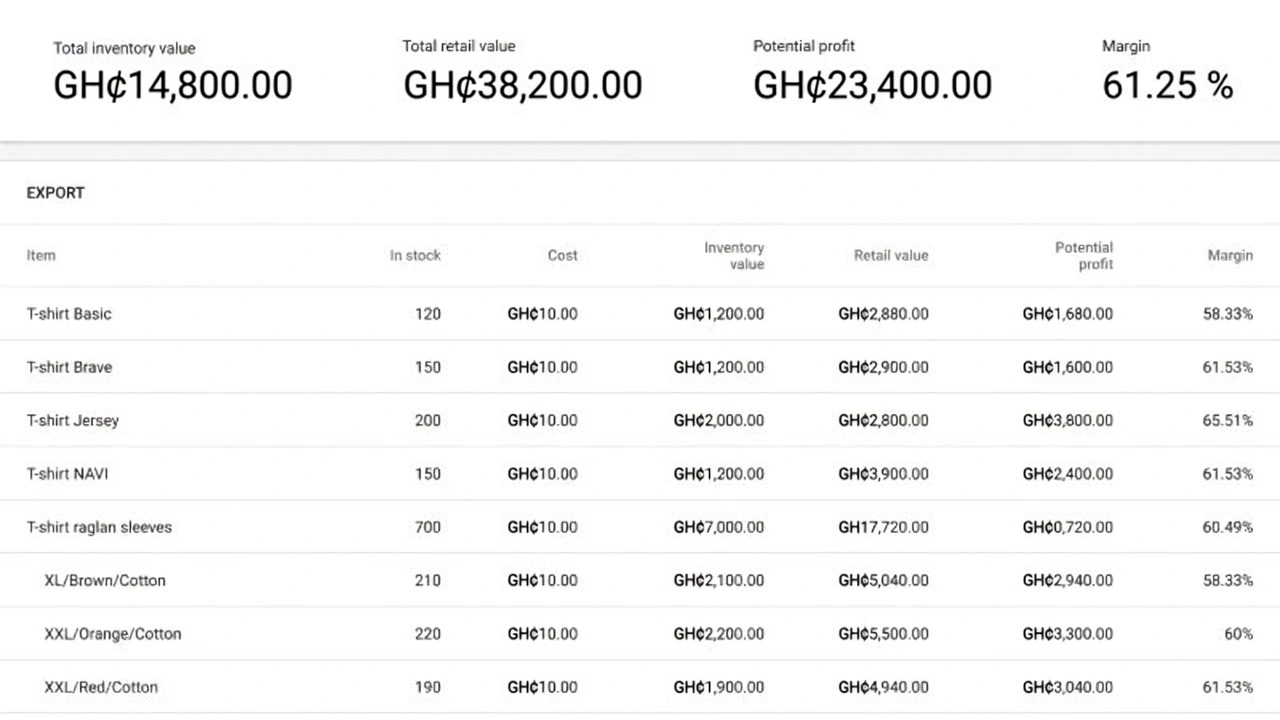Click the overall margin 61.25 %
Screen dimensions: 1280x720
click(x=1168, y=86)
